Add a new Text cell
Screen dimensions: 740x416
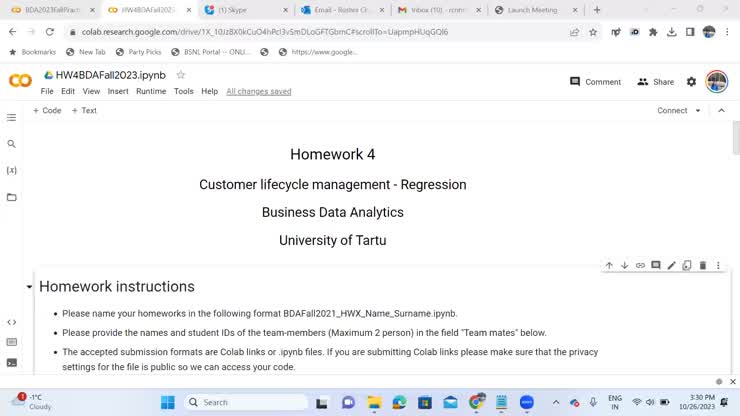84,110
